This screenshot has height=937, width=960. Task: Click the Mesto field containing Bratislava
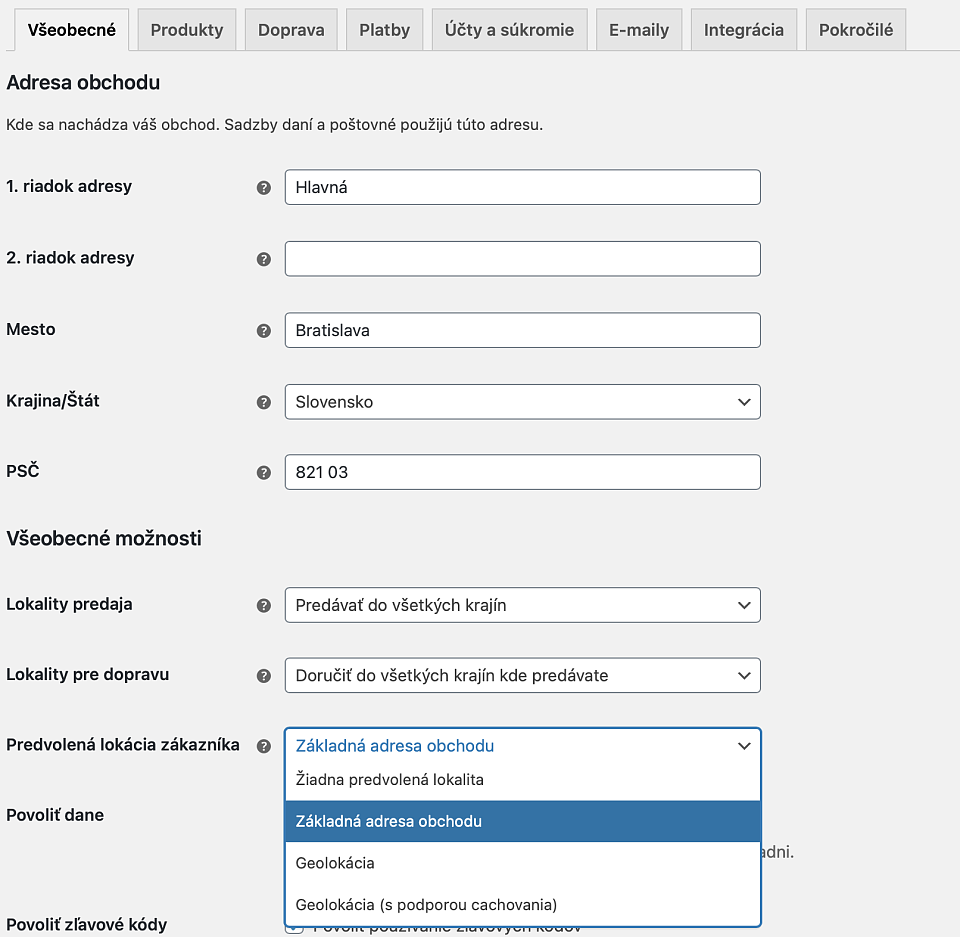522,330
